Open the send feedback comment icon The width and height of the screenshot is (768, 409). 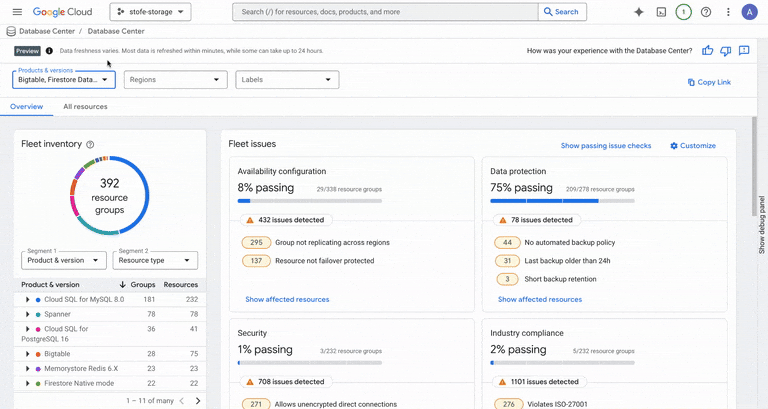pyautogui.click(x=744, y=51)
